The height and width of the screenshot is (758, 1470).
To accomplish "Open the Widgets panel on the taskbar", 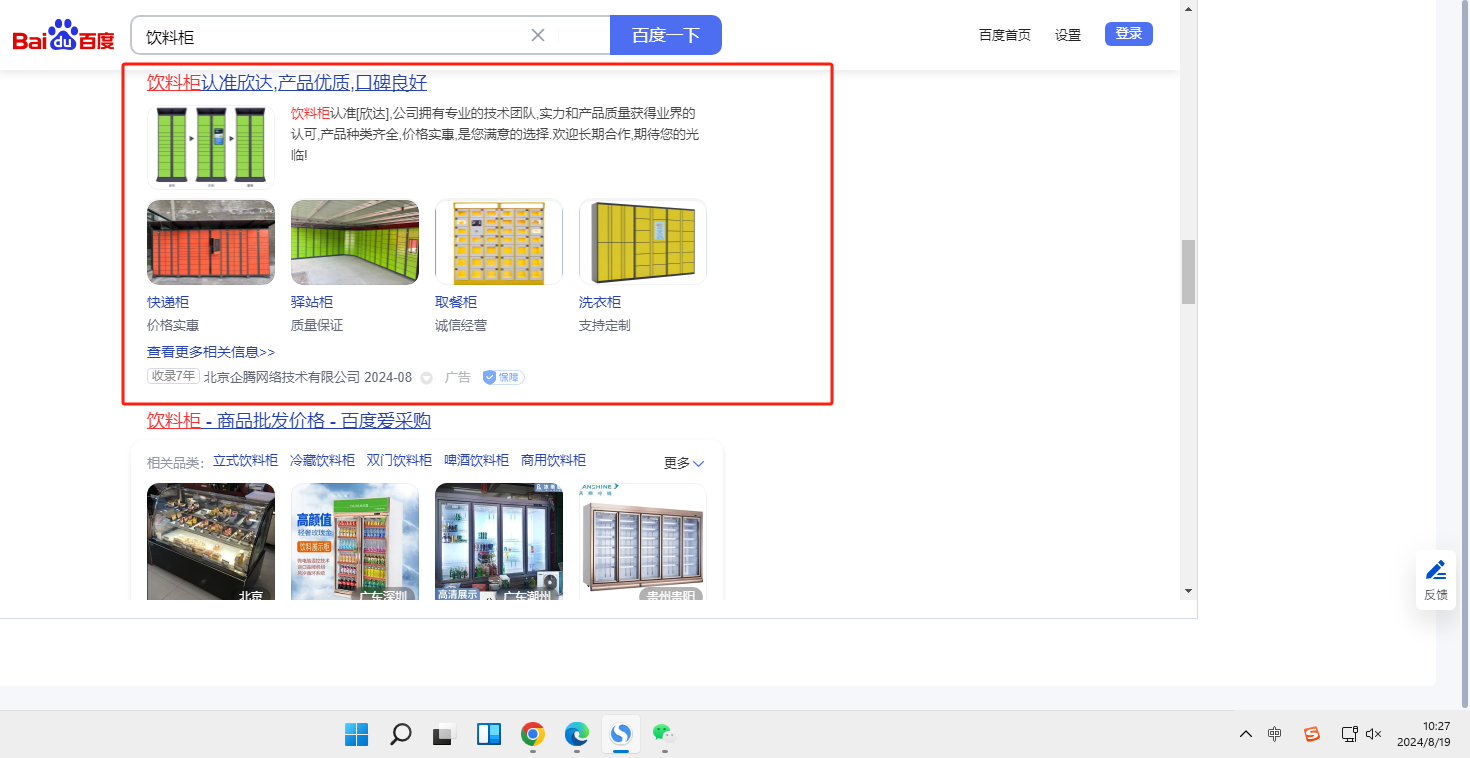I will pyautogui.click(x=489, y=735).
